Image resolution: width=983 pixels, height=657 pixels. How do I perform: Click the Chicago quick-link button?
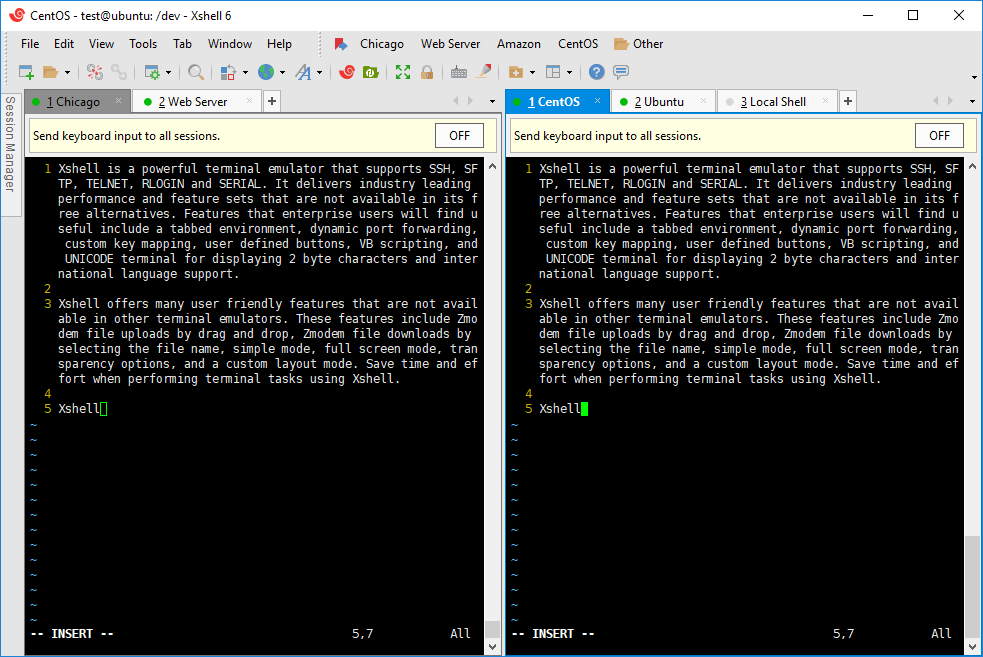point(382,44)
